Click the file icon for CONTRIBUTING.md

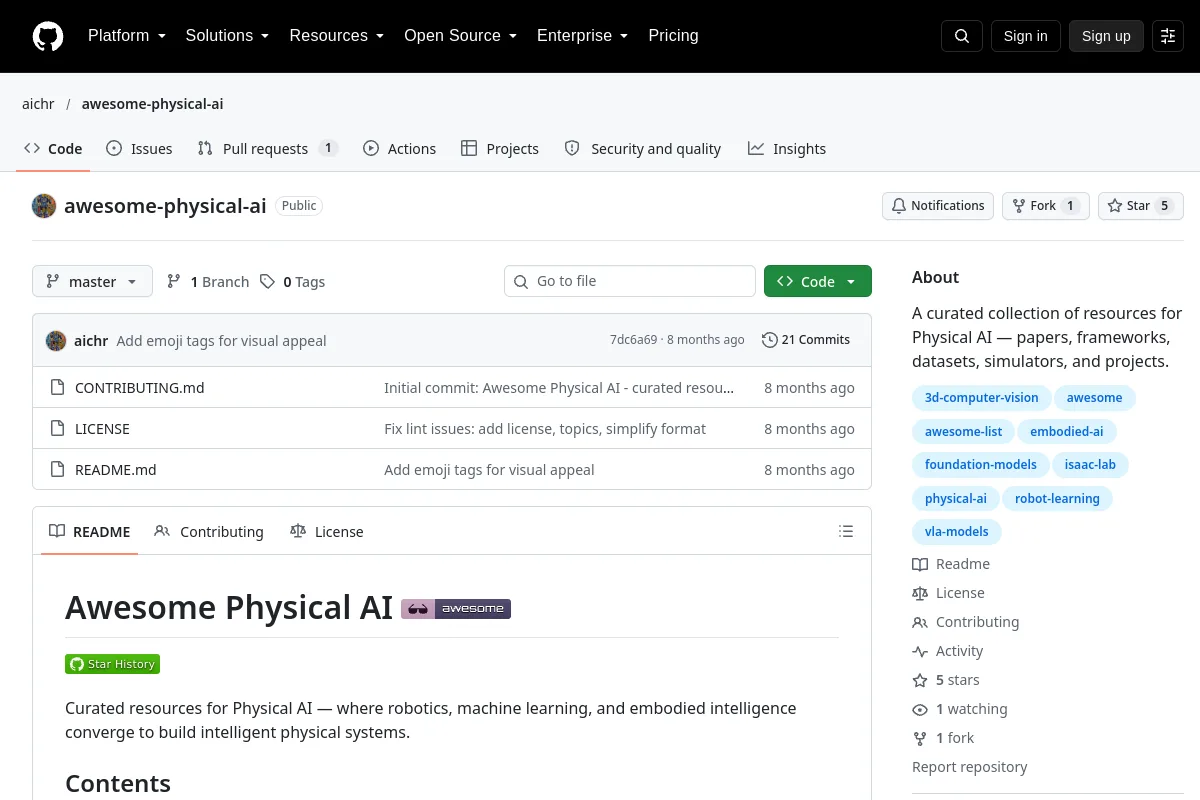[57, 388]
